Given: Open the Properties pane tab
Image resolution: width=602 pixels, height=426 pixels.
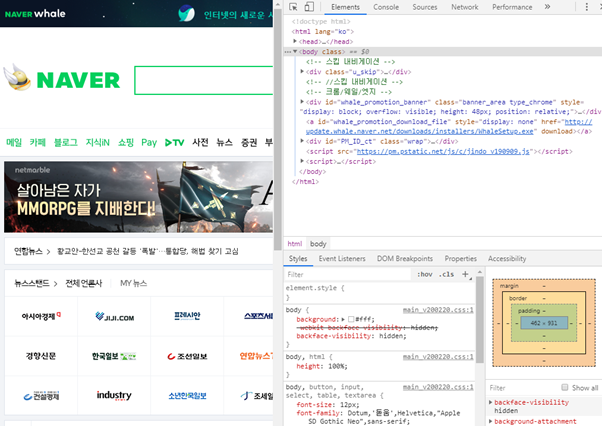Looking at the screenshot, I should click(x=460, y=259).
